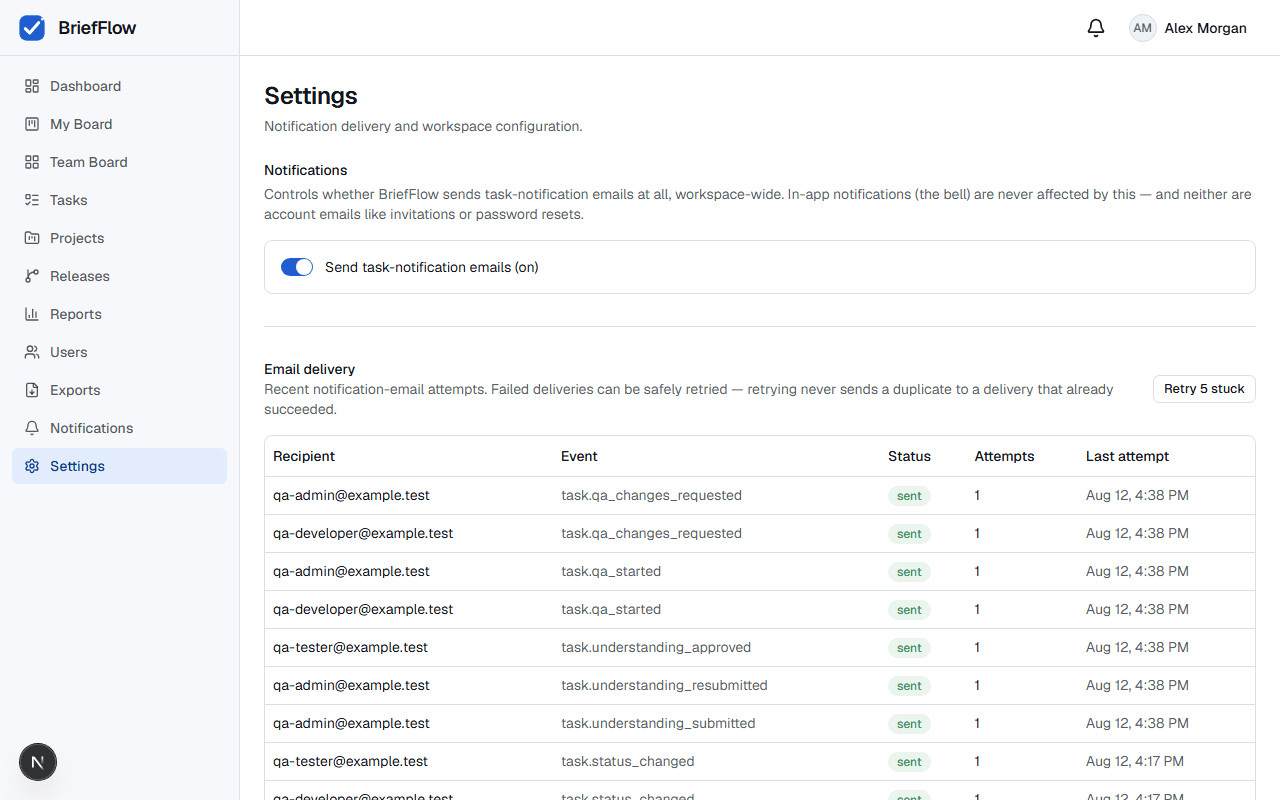Open Reports label in the sidebar
This screenshot has width=1280, height=800.
click(76, 314)
